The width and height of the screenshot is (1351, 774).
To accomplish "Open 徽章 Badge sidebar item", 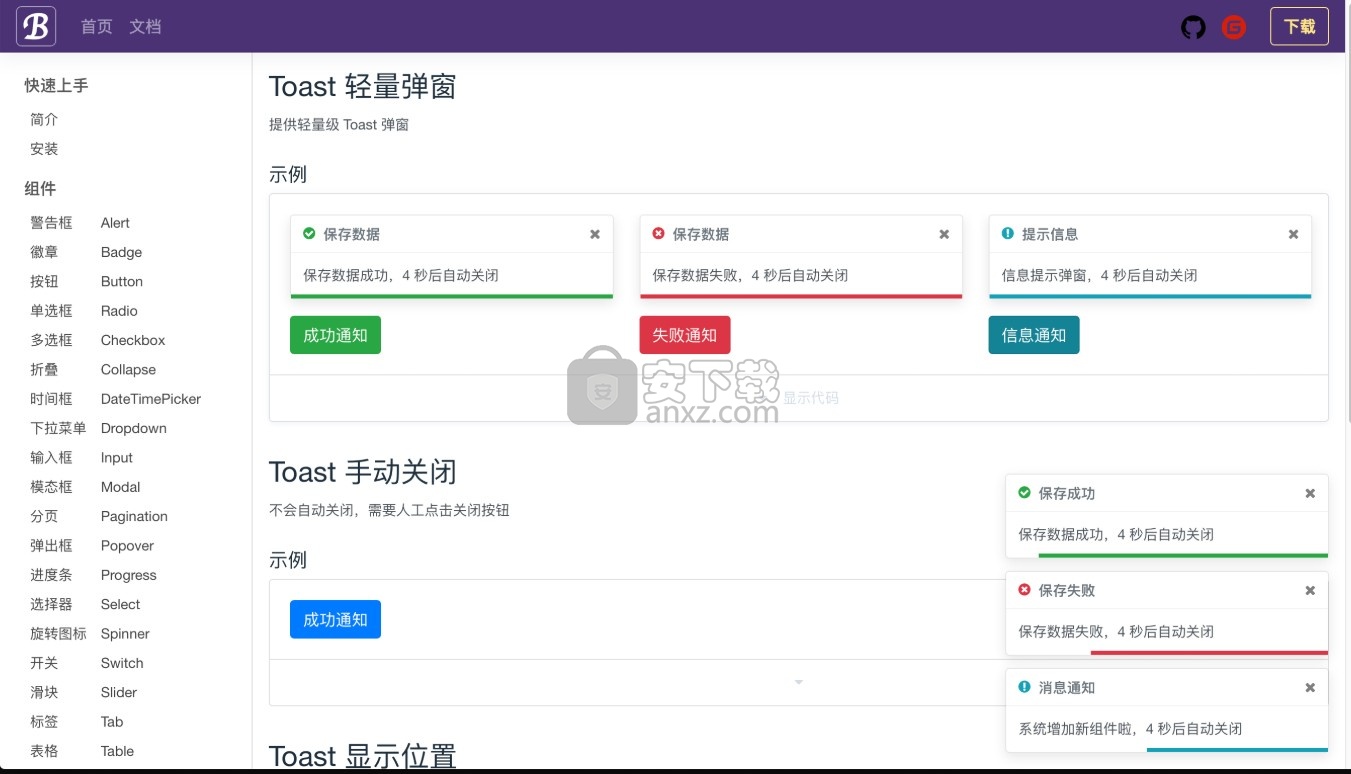I will click(86, 252).
